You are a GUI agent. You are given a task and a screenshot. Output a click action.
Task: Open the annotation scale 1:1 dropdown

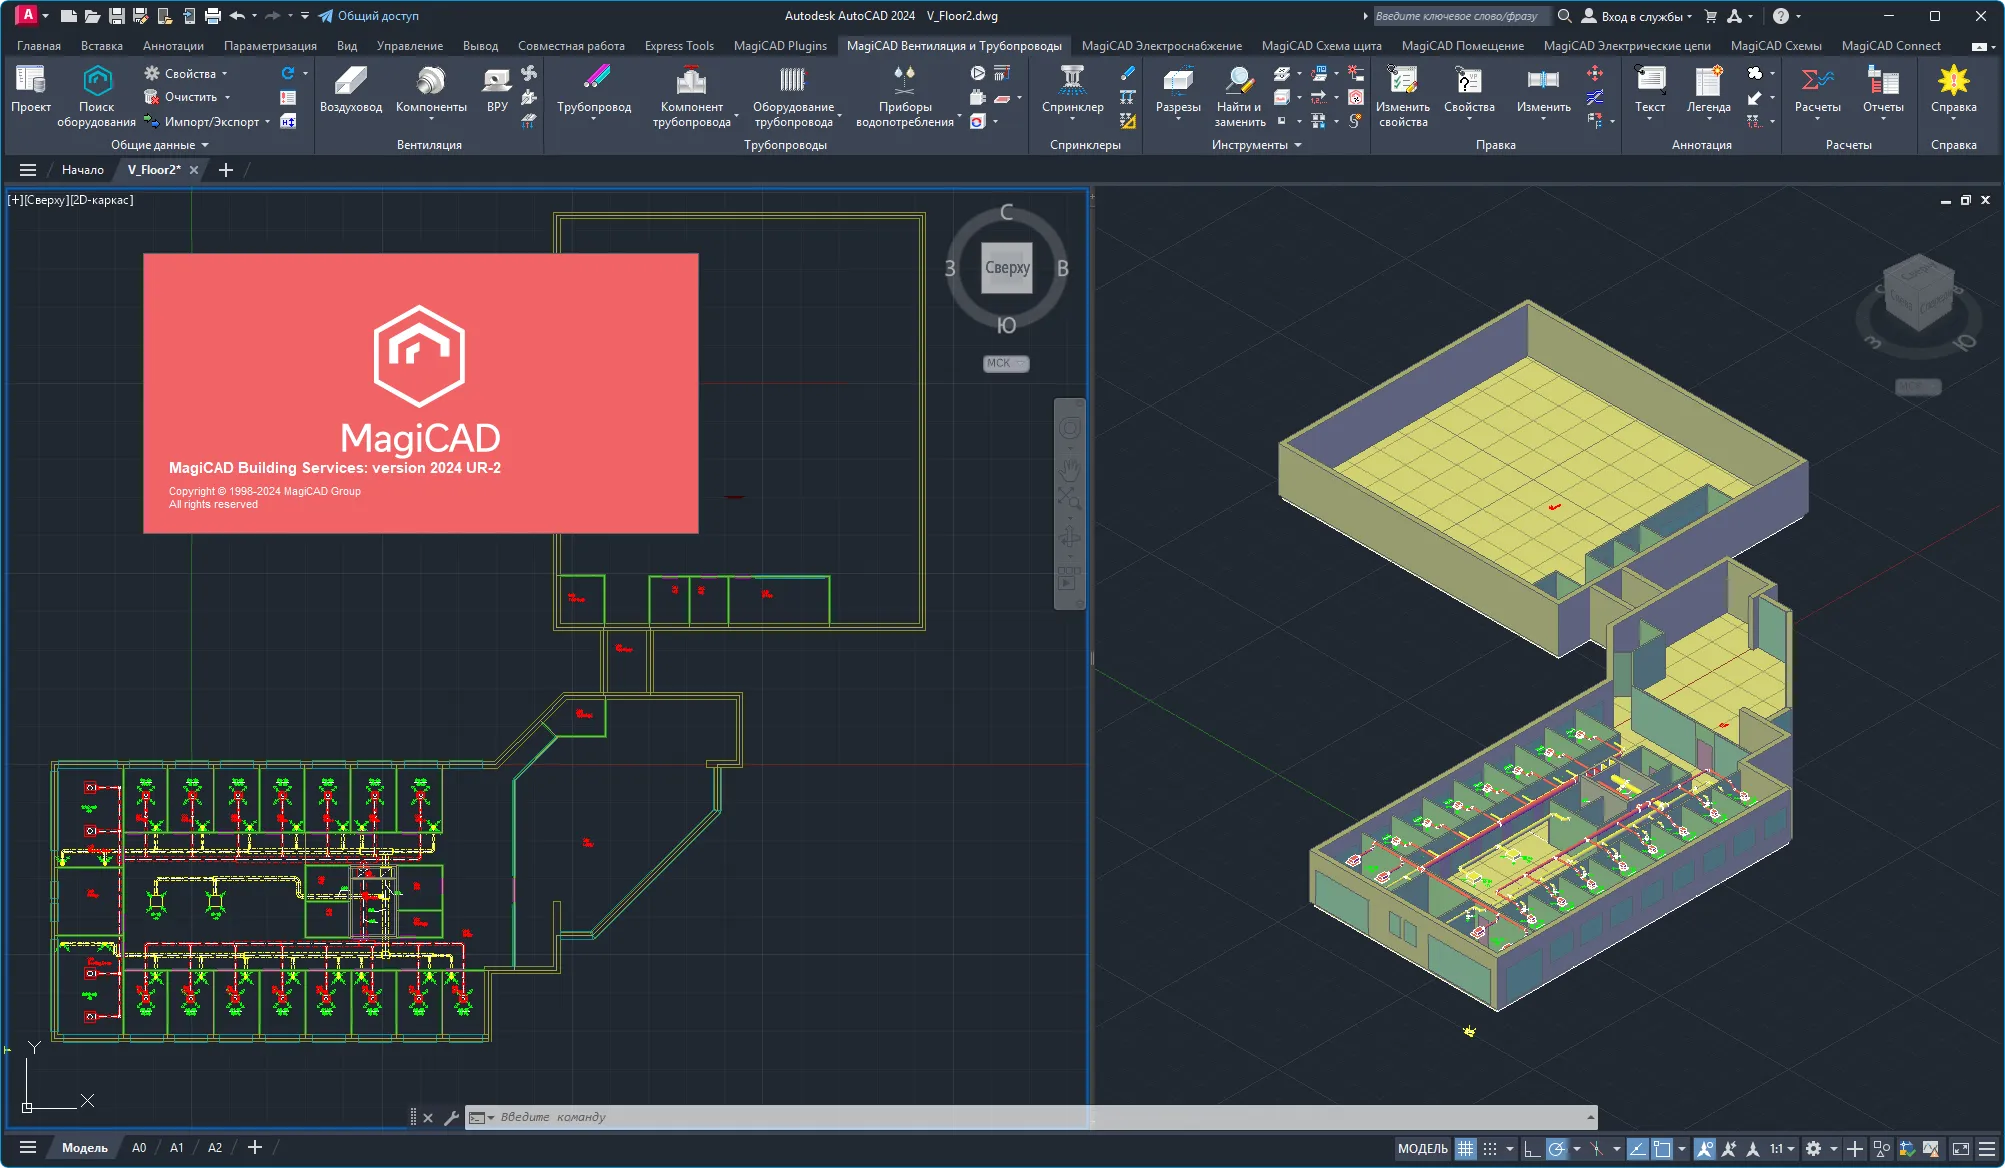(1782, 1149)
